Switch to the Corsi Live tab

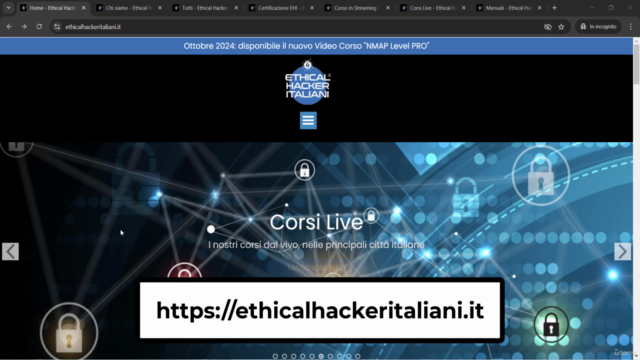click(x=433, y=8)
